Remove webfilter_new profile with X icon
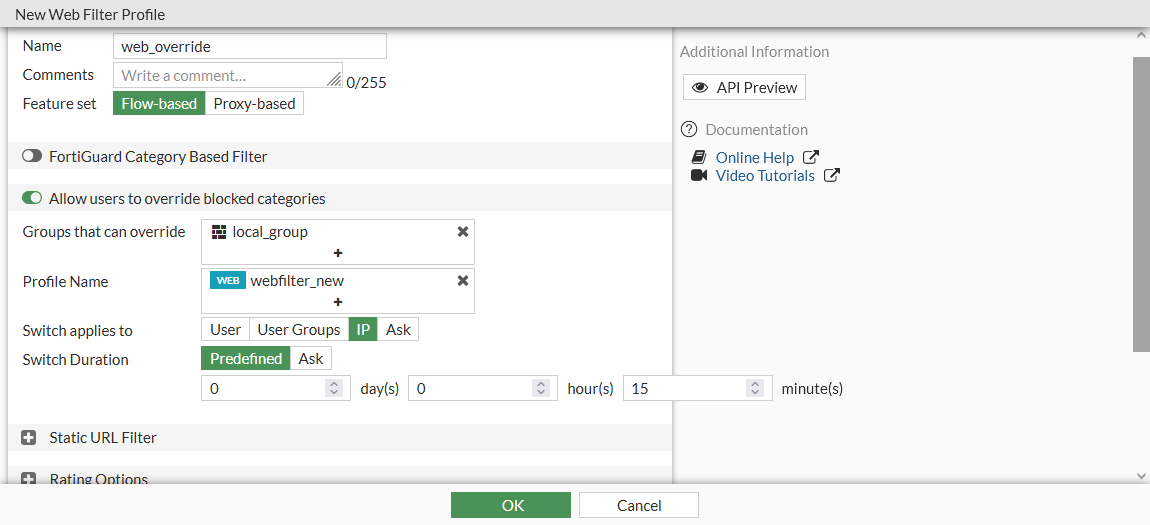The image size is (1150, 525). point(463,281)
